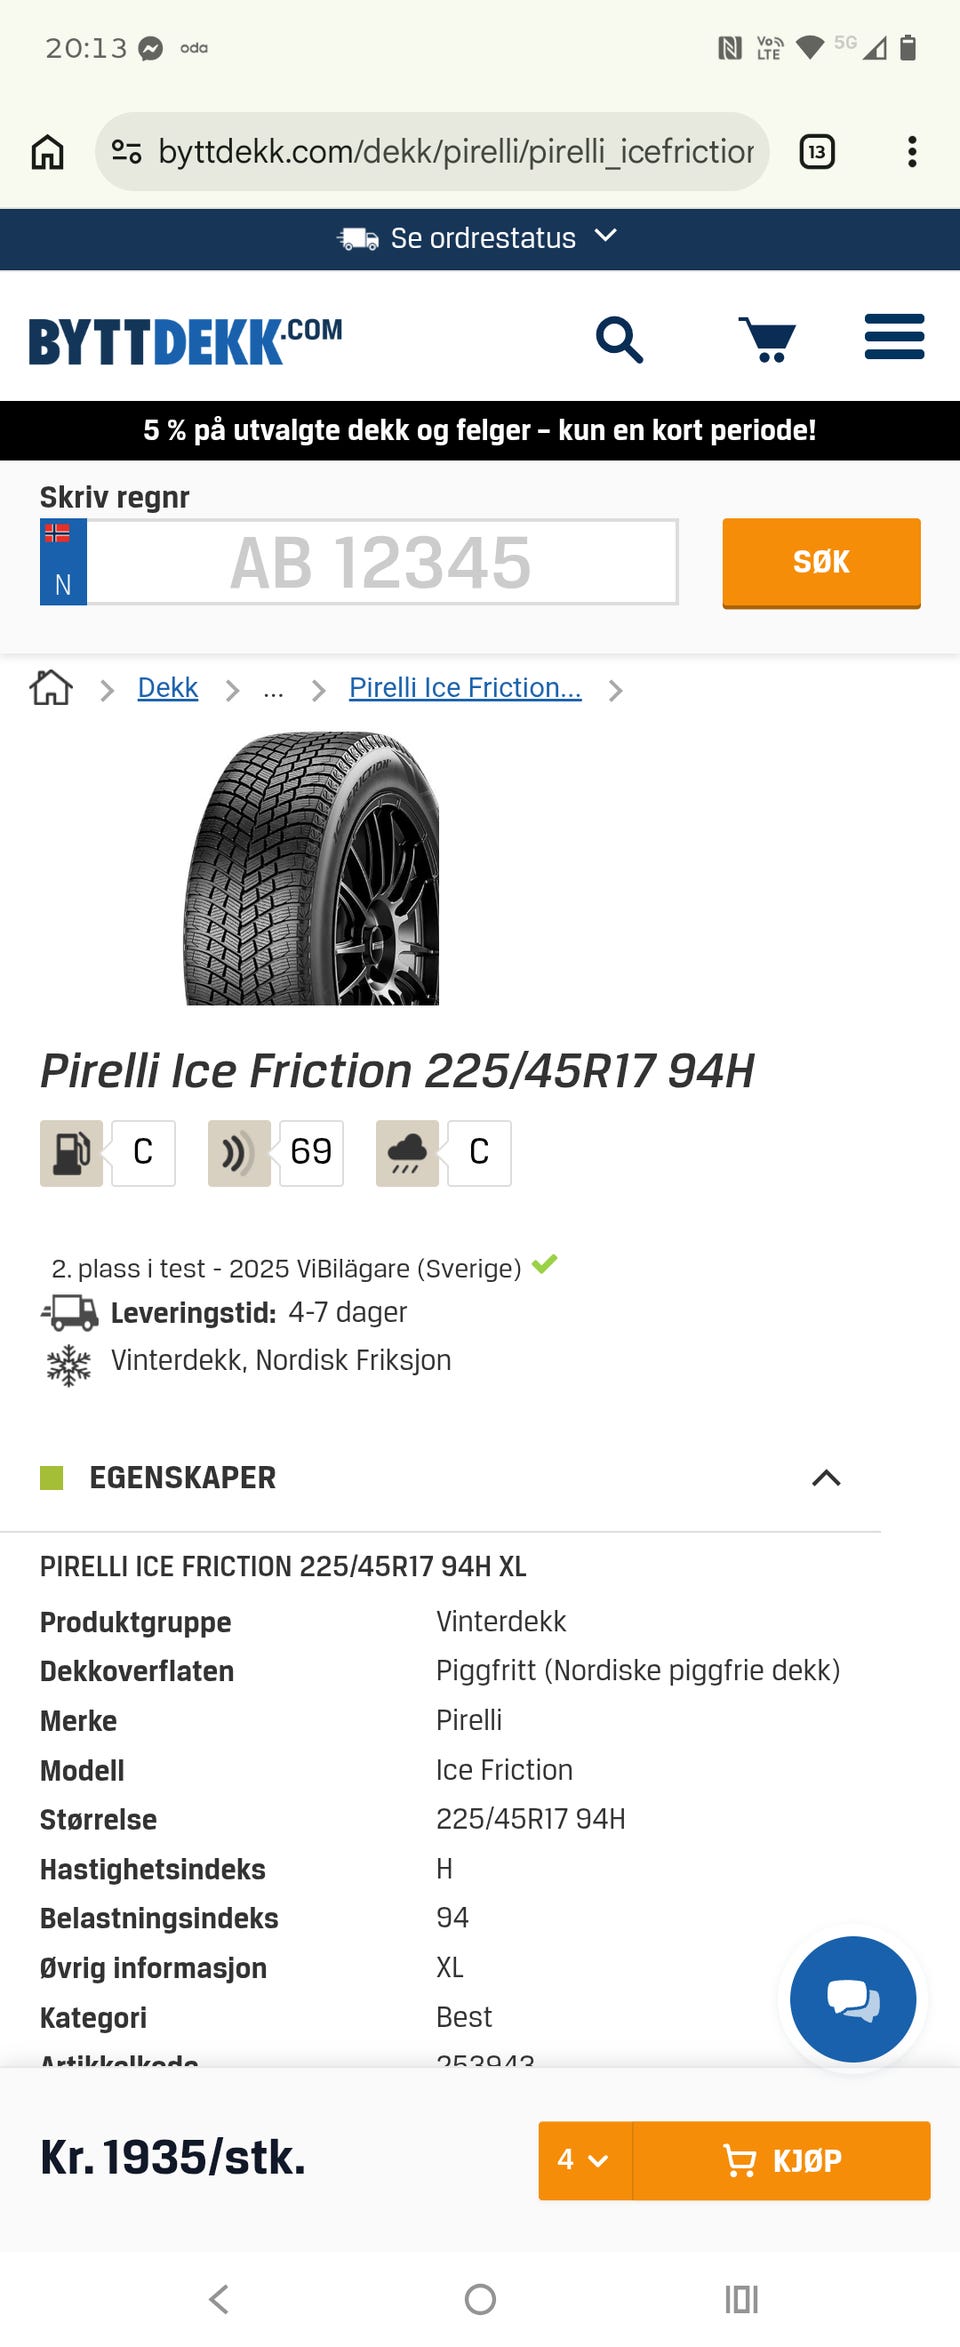Image resolution: width=960 pixels, height=2347 pixels.
Task: Open the hamburger menu
Action: [894, 337]
